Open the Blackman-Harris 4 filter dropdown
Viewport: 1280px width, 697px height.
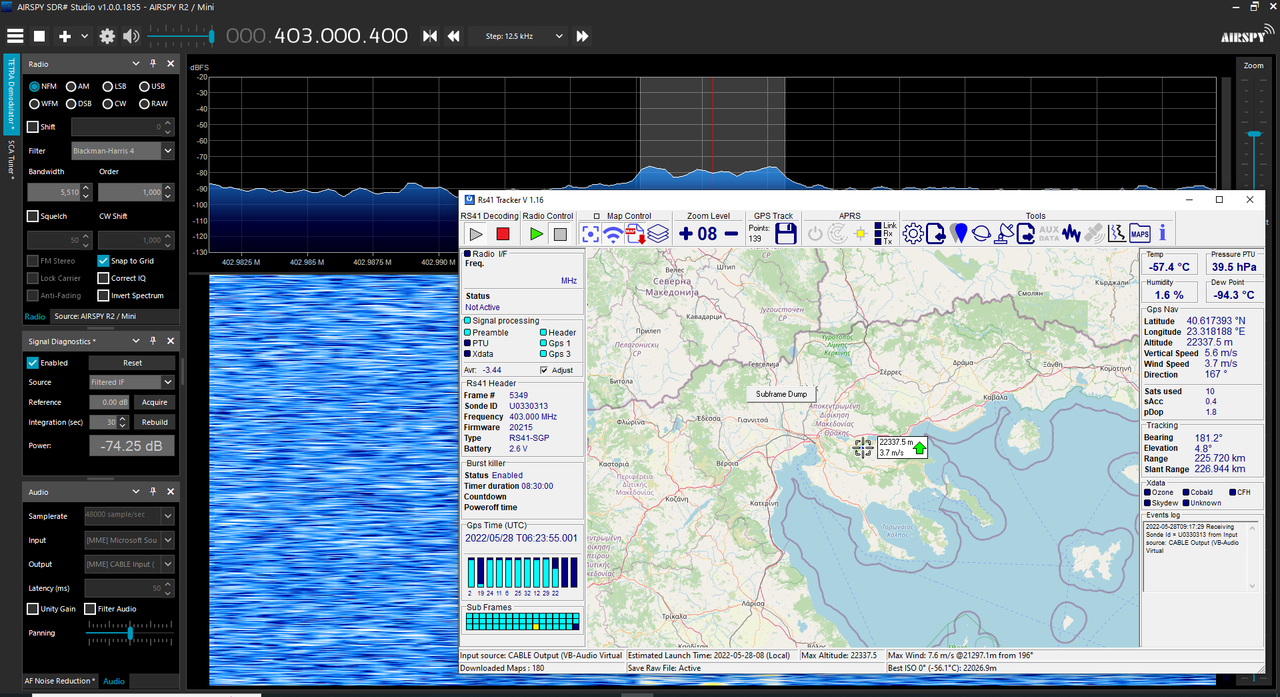(x=122, y=151)
